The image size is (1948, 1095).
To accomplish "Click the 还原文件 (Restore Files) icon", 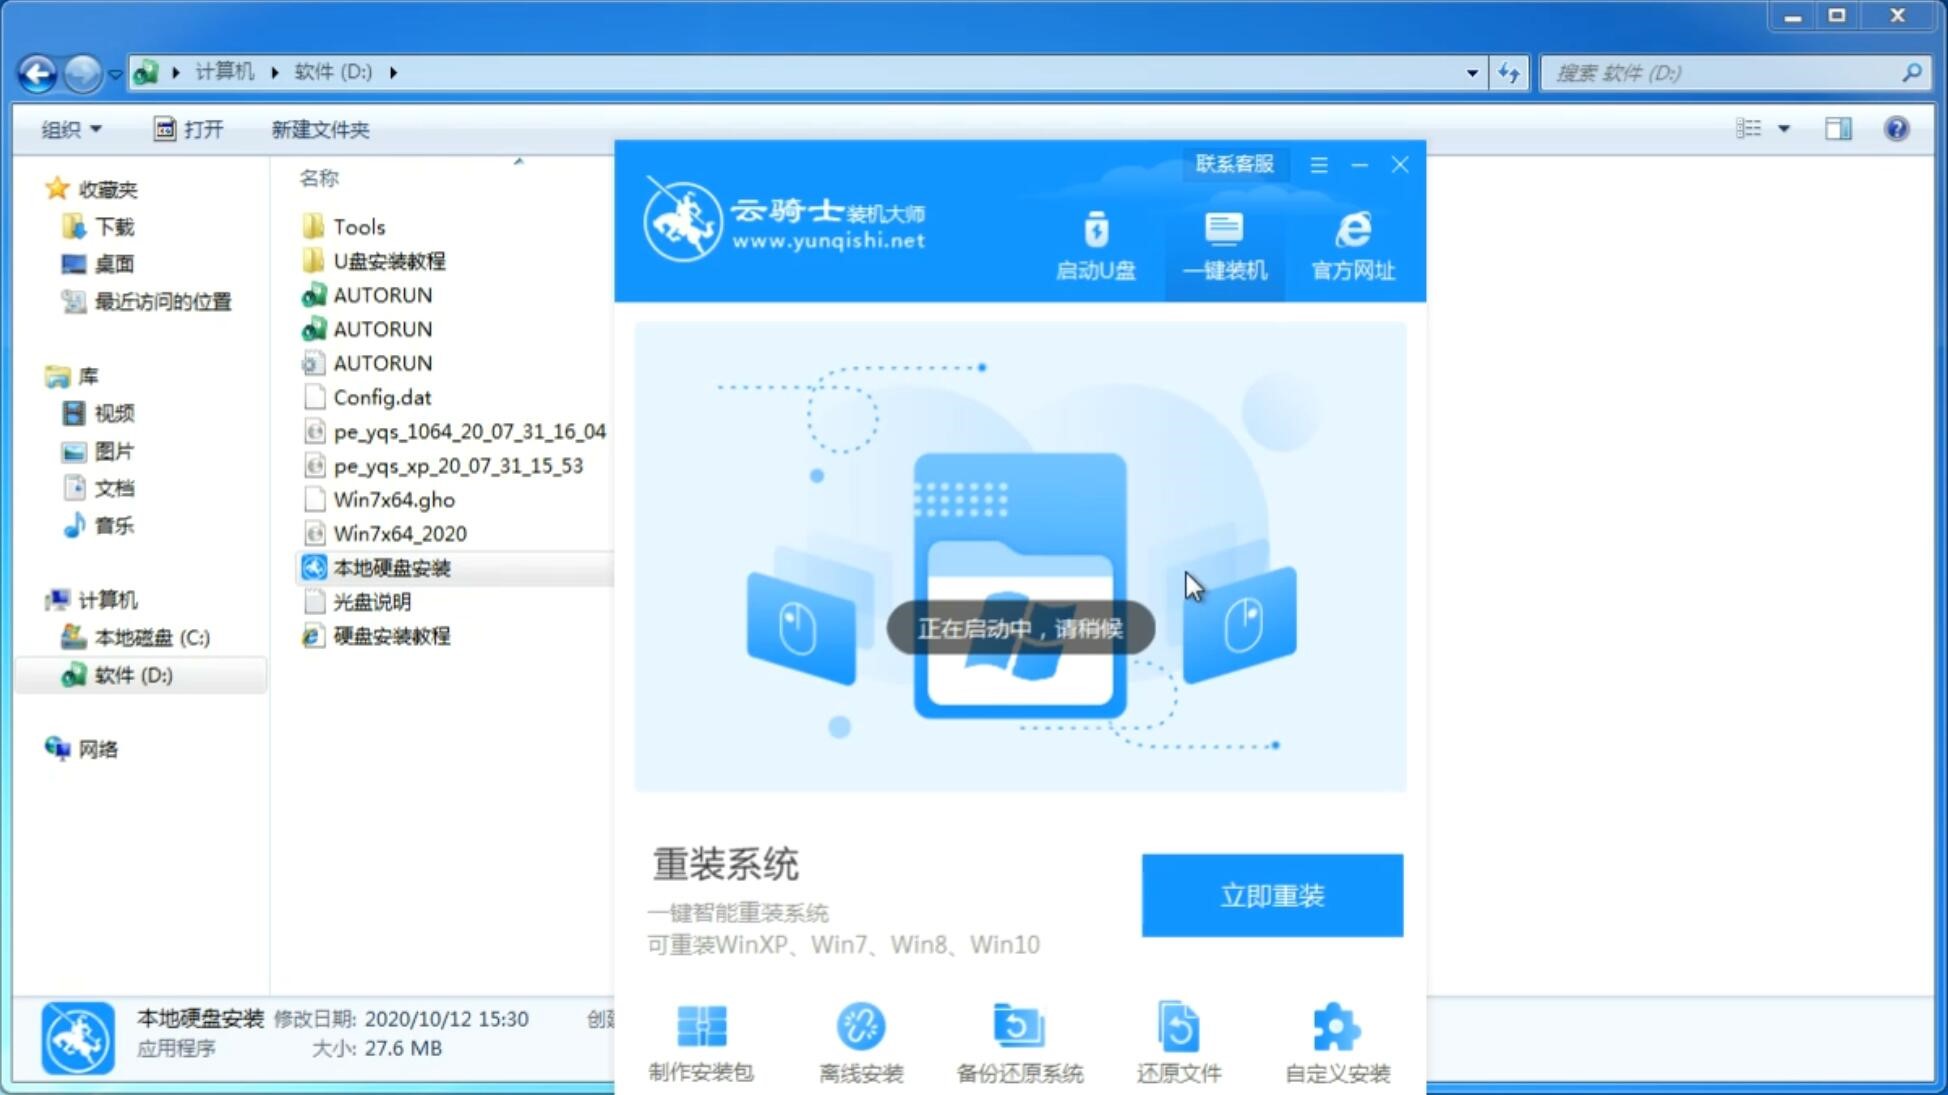I will click(1175, 1037).
